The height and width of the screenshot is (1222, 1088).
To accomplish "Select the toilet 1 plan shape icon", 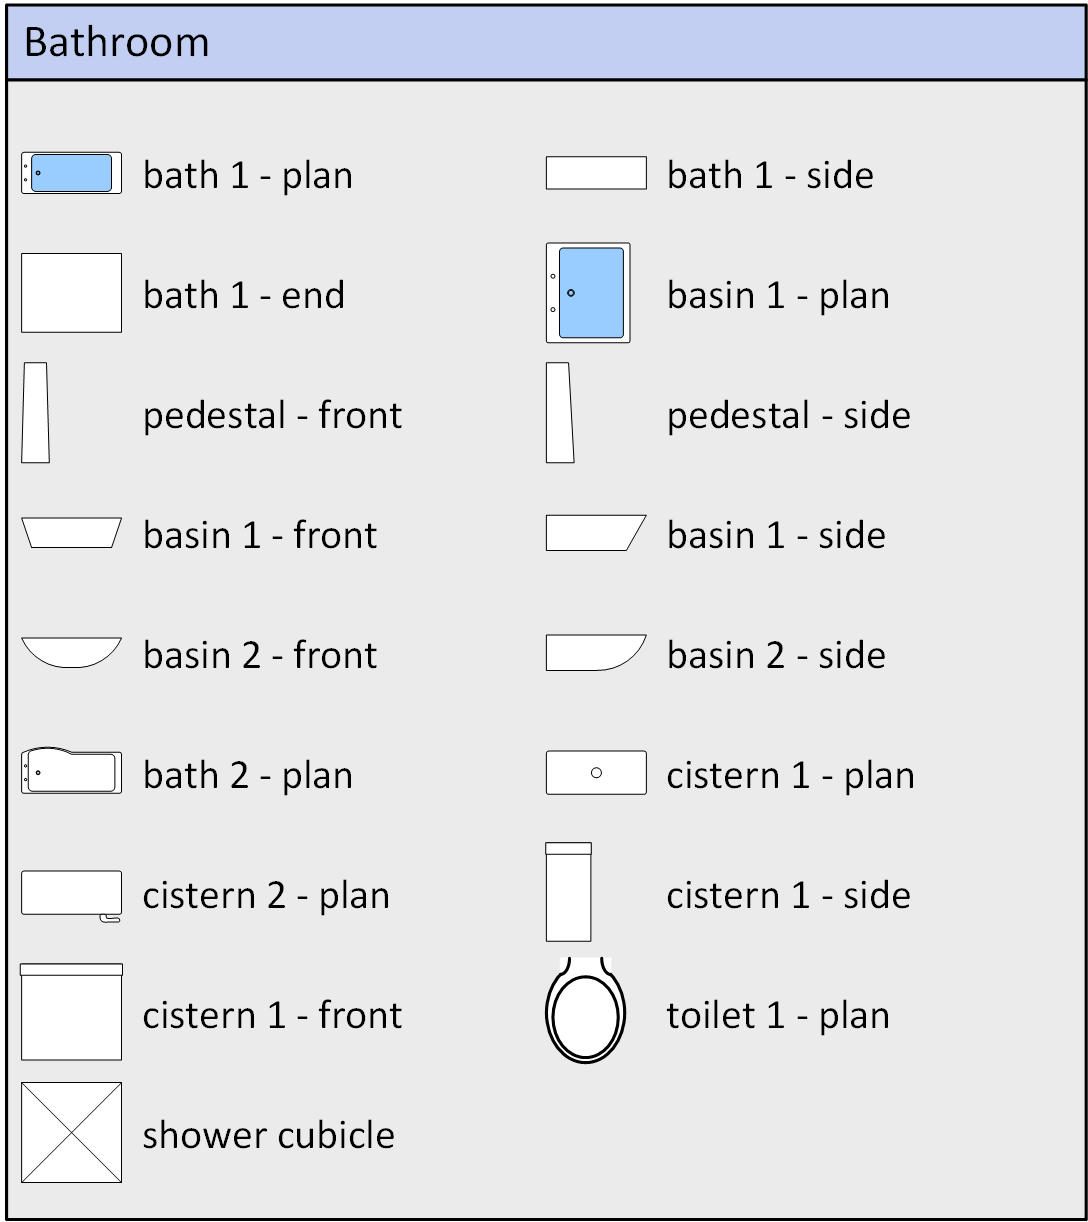I will 586,1012.
